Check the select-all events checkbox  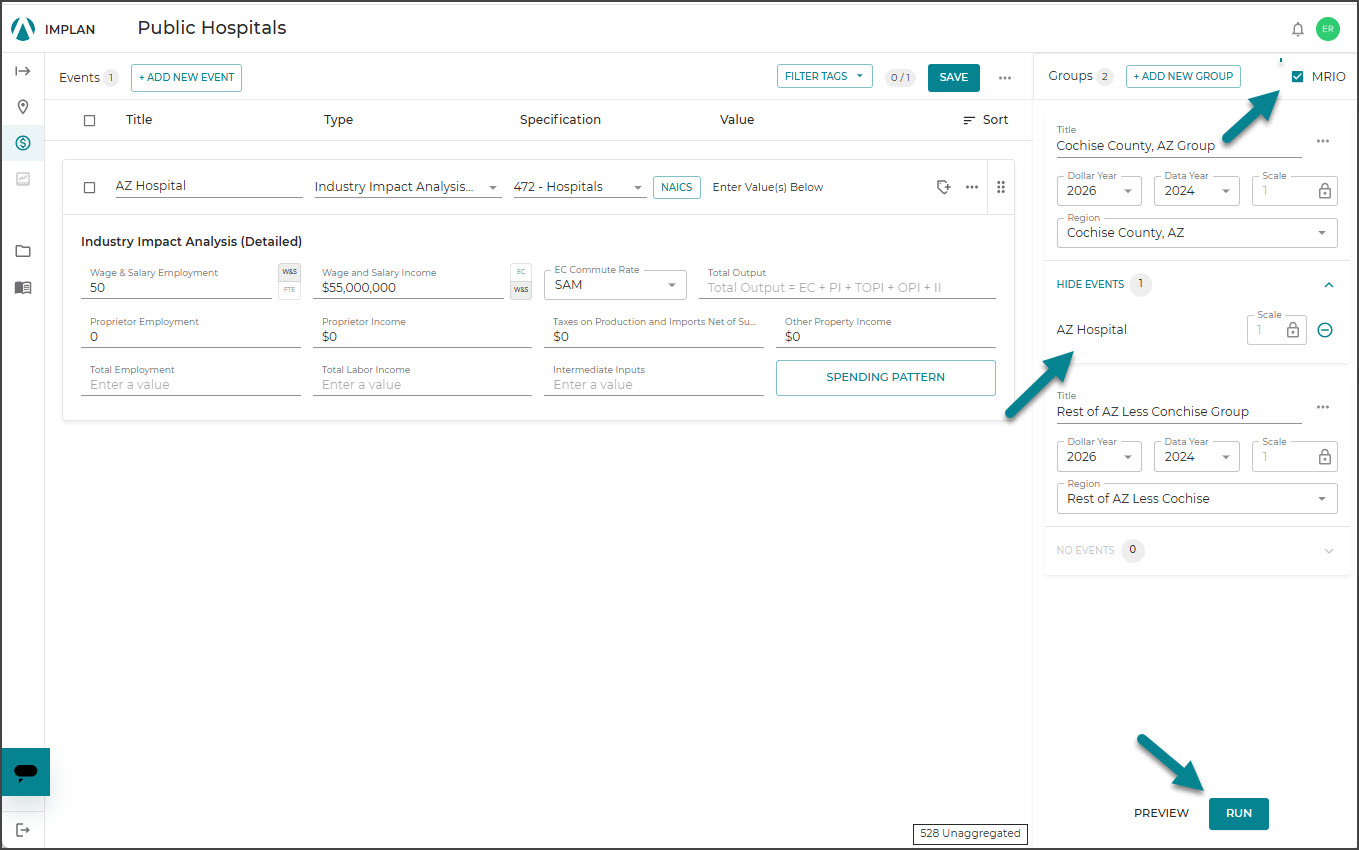90,120
